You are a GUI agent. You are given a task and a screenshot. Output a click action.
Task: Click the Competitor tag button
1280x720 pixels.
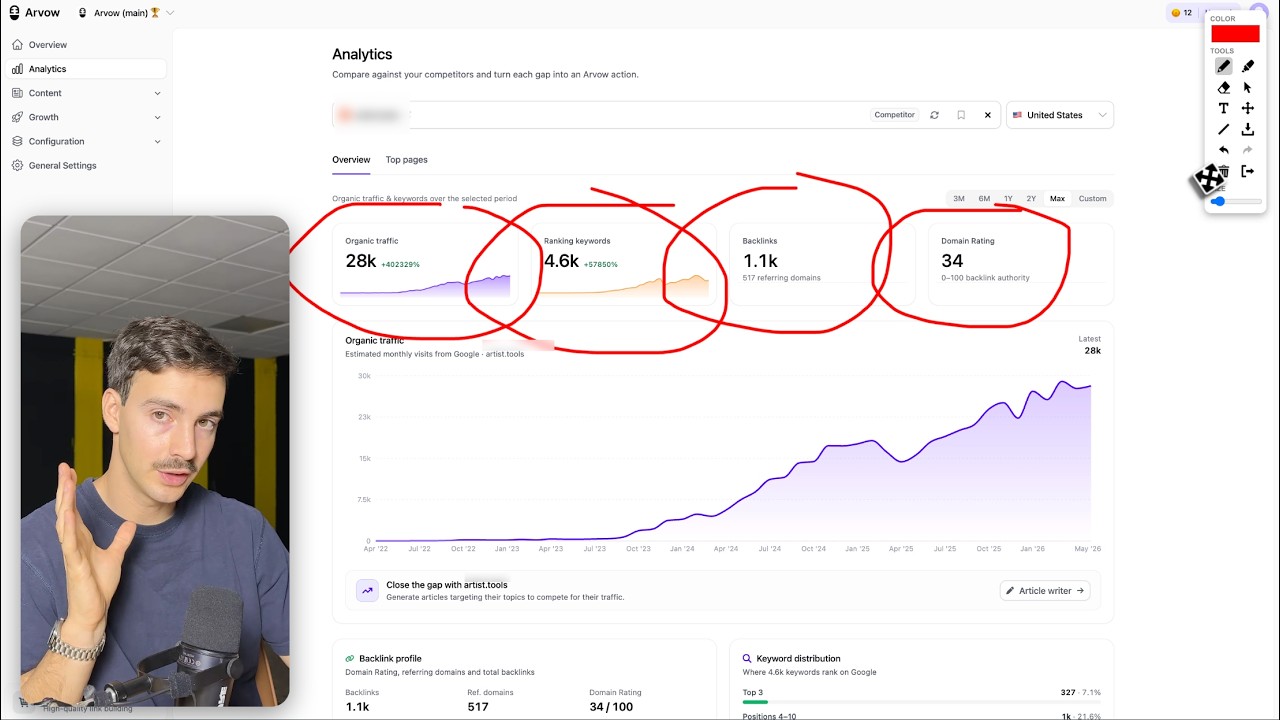[x=894, y=115]
